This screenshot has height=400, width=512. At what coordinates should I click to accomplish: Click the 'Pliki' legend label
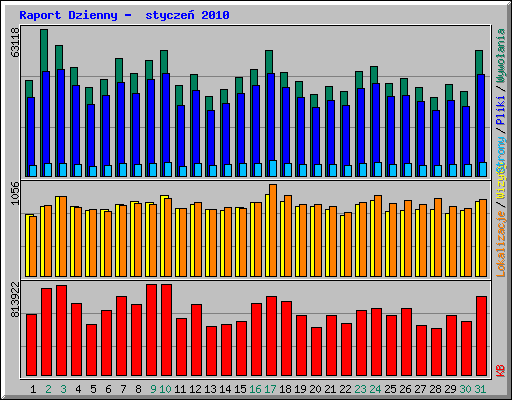pyautogui.click(x=501, y=110)
